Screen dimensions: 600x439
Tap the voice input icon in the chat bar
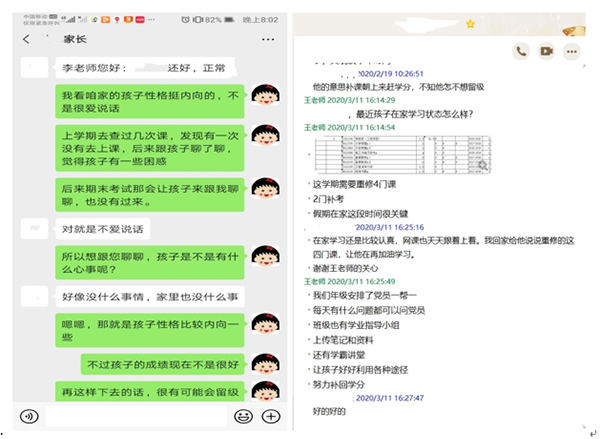[29, 416]
